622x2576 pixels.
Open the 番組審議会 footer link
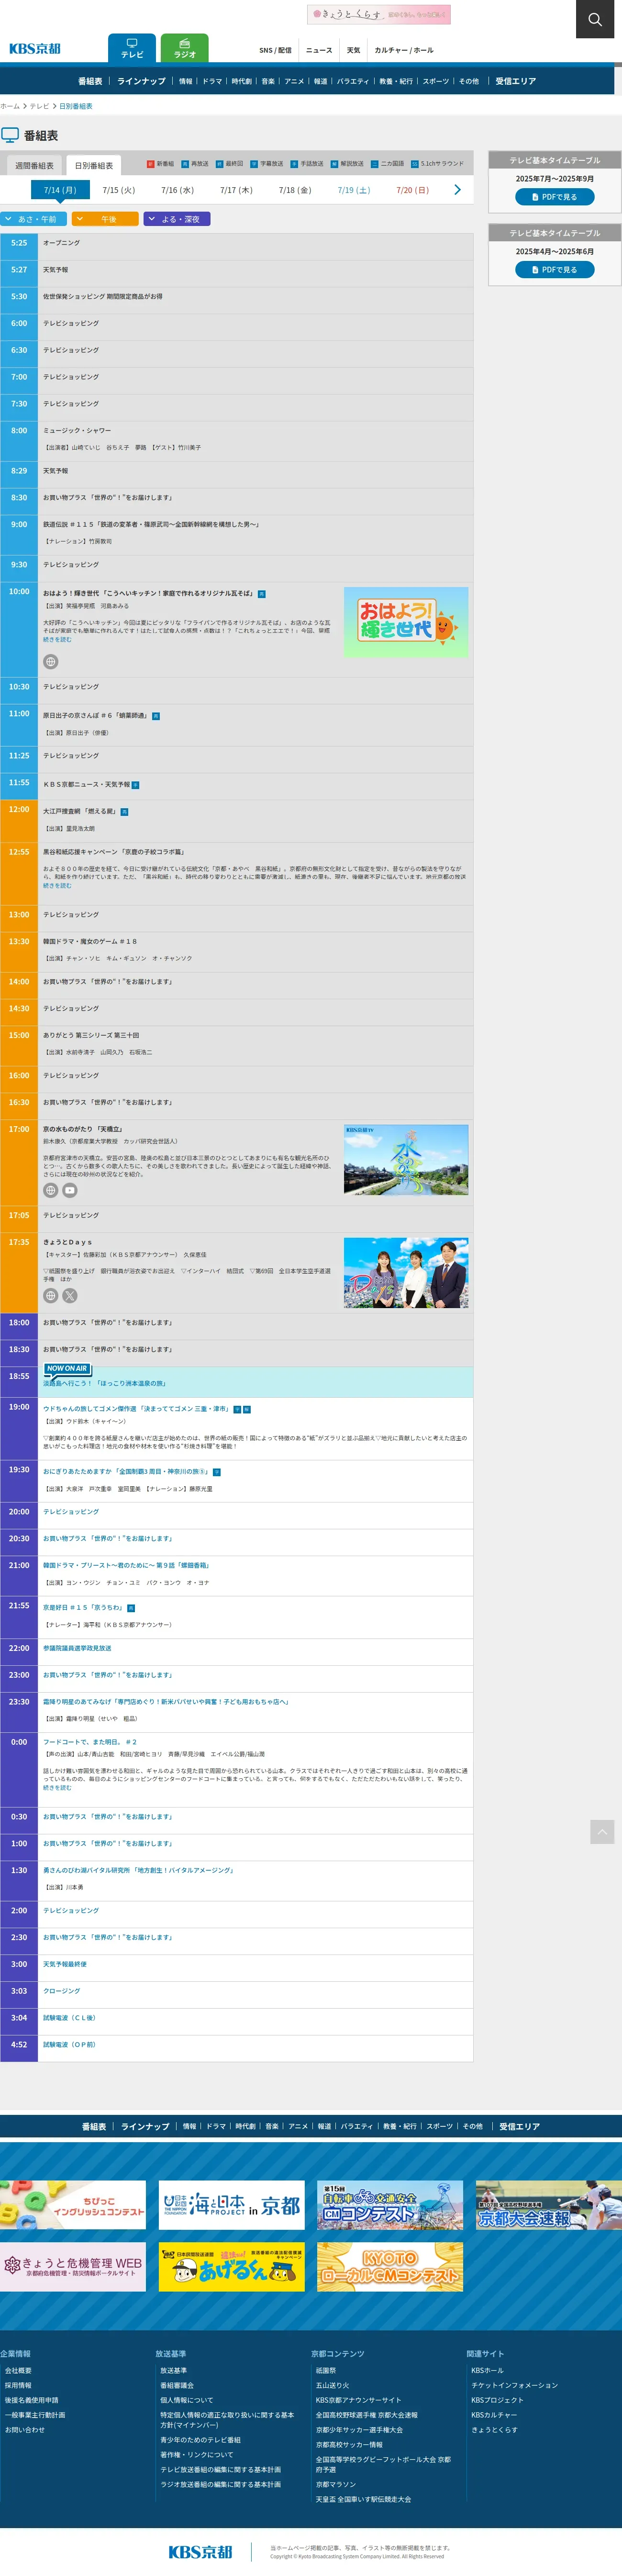[x=177, y=2386]
